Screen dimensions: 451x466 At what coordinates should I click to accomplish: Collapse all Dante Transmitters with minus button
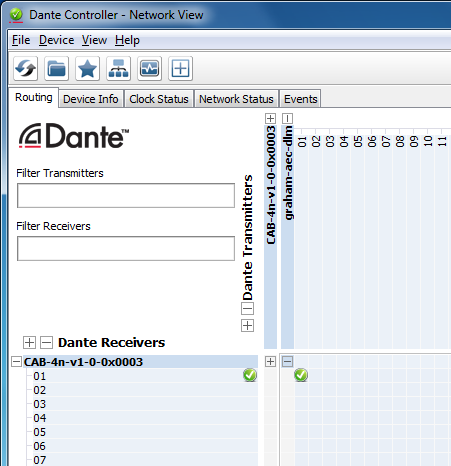[x=247, y=309]
